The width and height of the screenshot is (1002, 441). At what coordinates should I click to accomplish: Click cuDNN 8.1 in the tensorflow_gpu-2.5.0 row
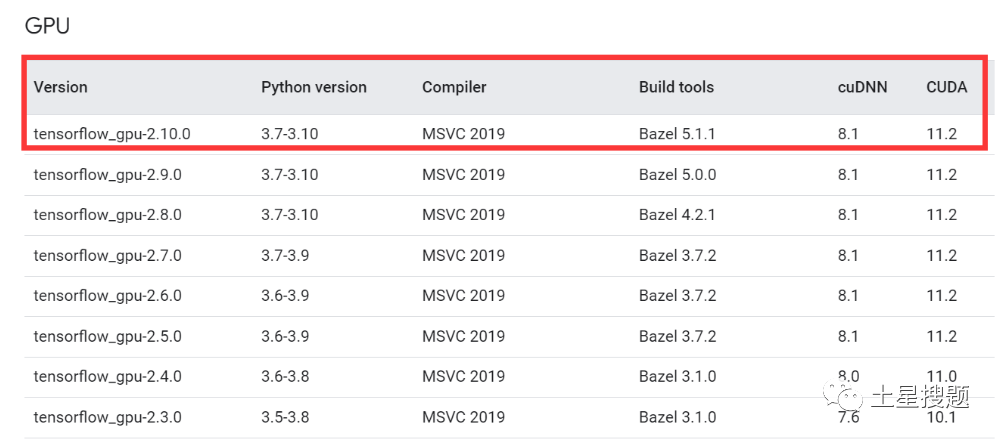tap(848, 336)
